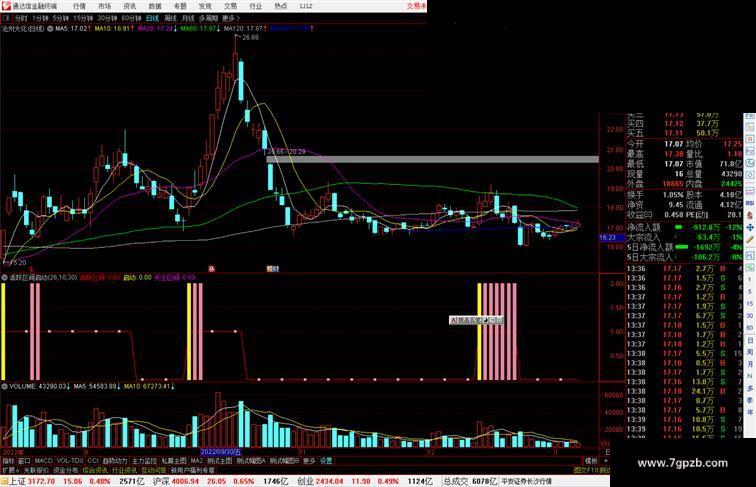Click the VOLUME panel settings circle icon
The height and width of the screenshot is (487, 756).
[4, 387]
